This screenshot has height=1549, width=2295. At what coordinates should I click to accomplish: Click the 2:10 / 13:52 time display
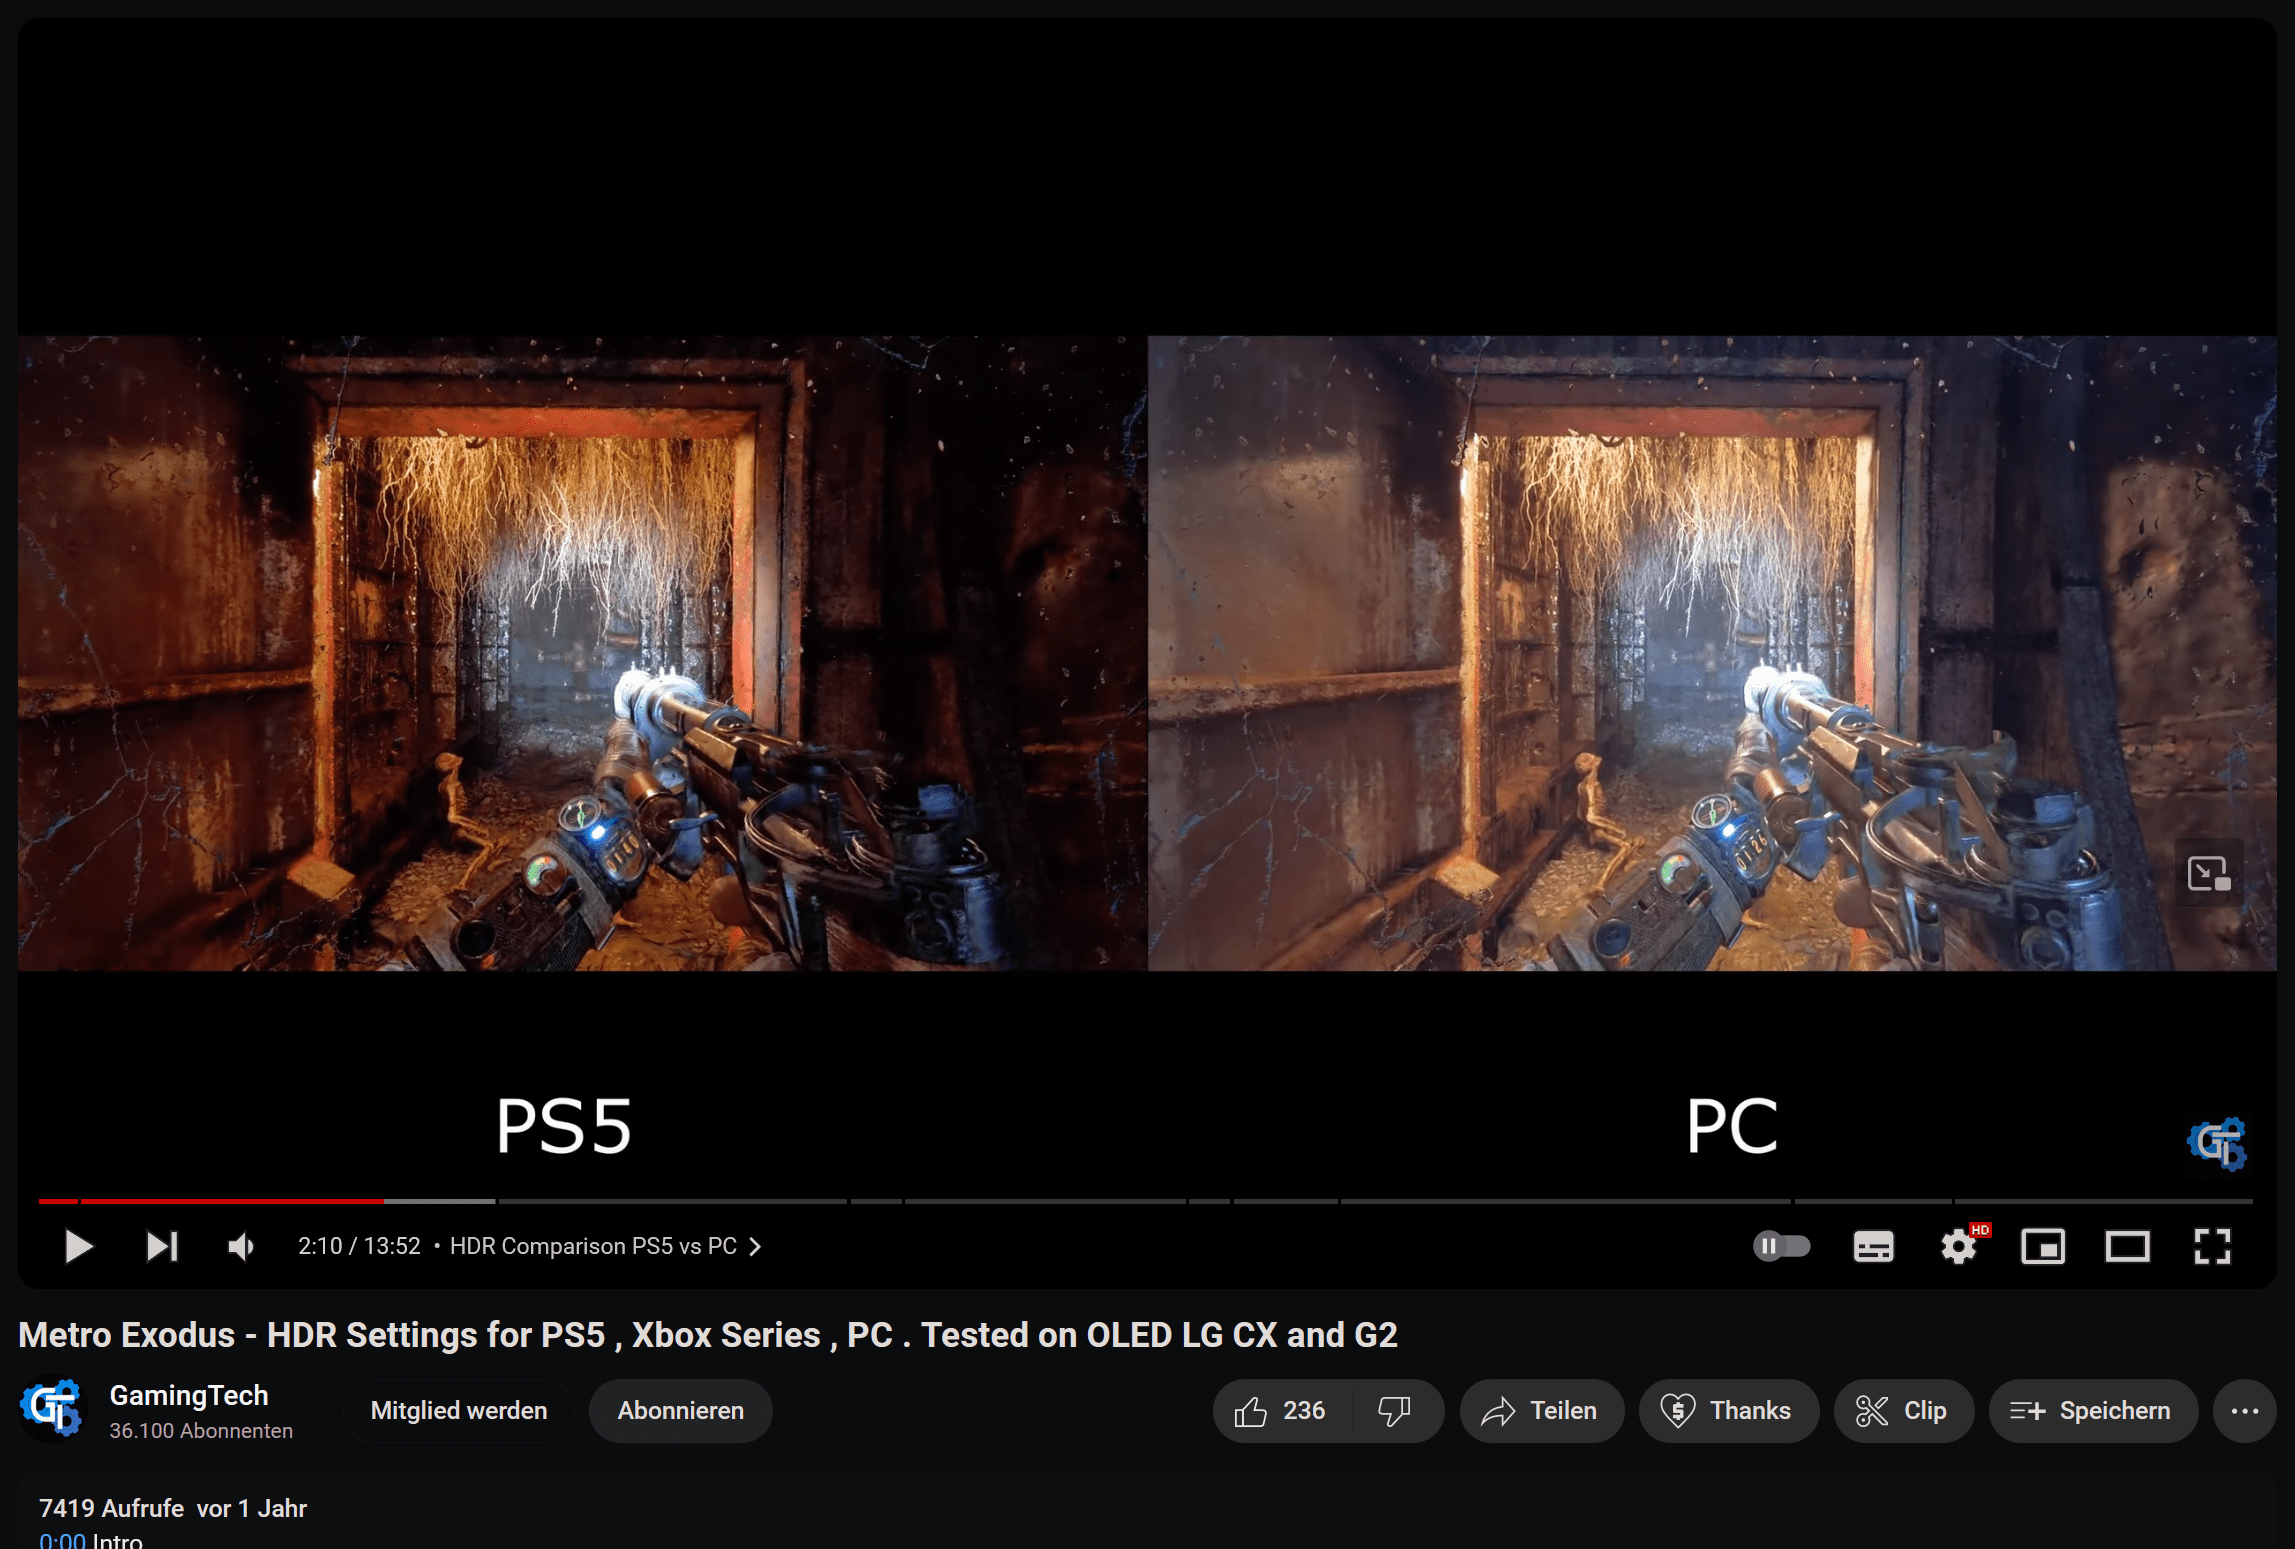[x=359, y=1246]
